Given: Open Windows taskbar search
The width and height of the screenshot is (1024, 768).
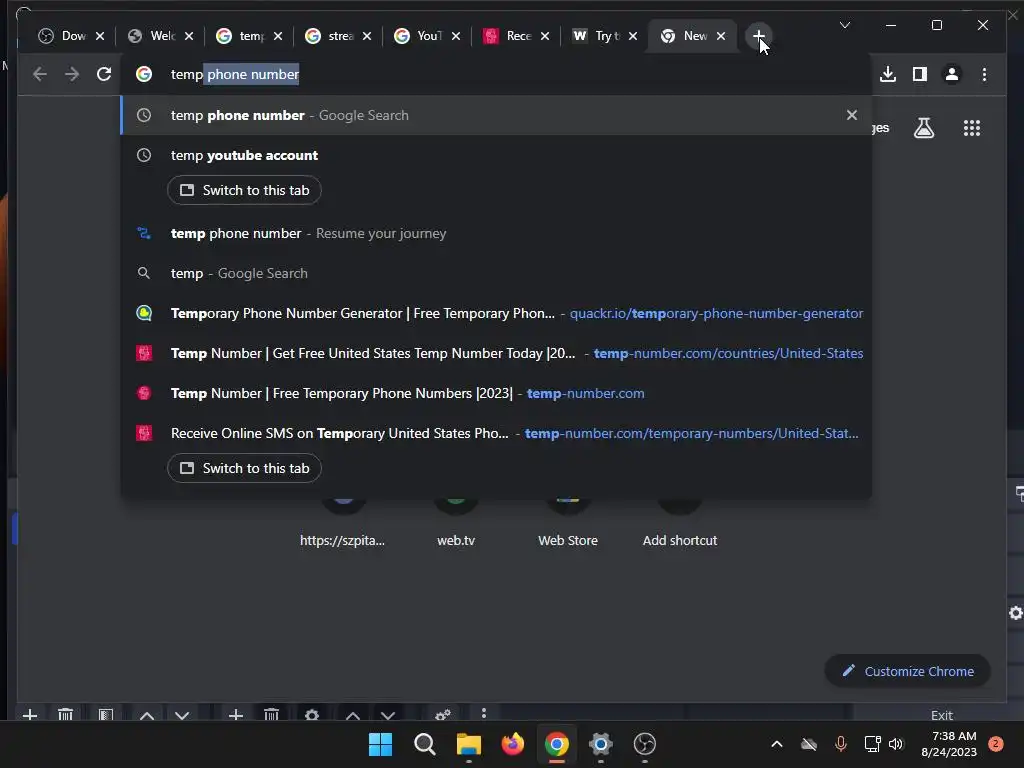Looking at the screenshot, I should 424,744.
